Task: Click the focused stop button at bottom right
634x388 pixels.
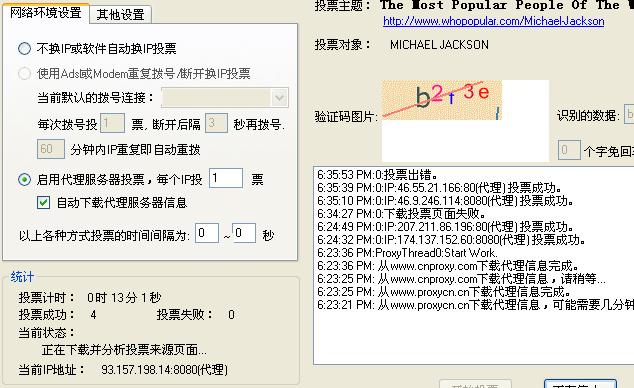Action: (x=580, y=384)
